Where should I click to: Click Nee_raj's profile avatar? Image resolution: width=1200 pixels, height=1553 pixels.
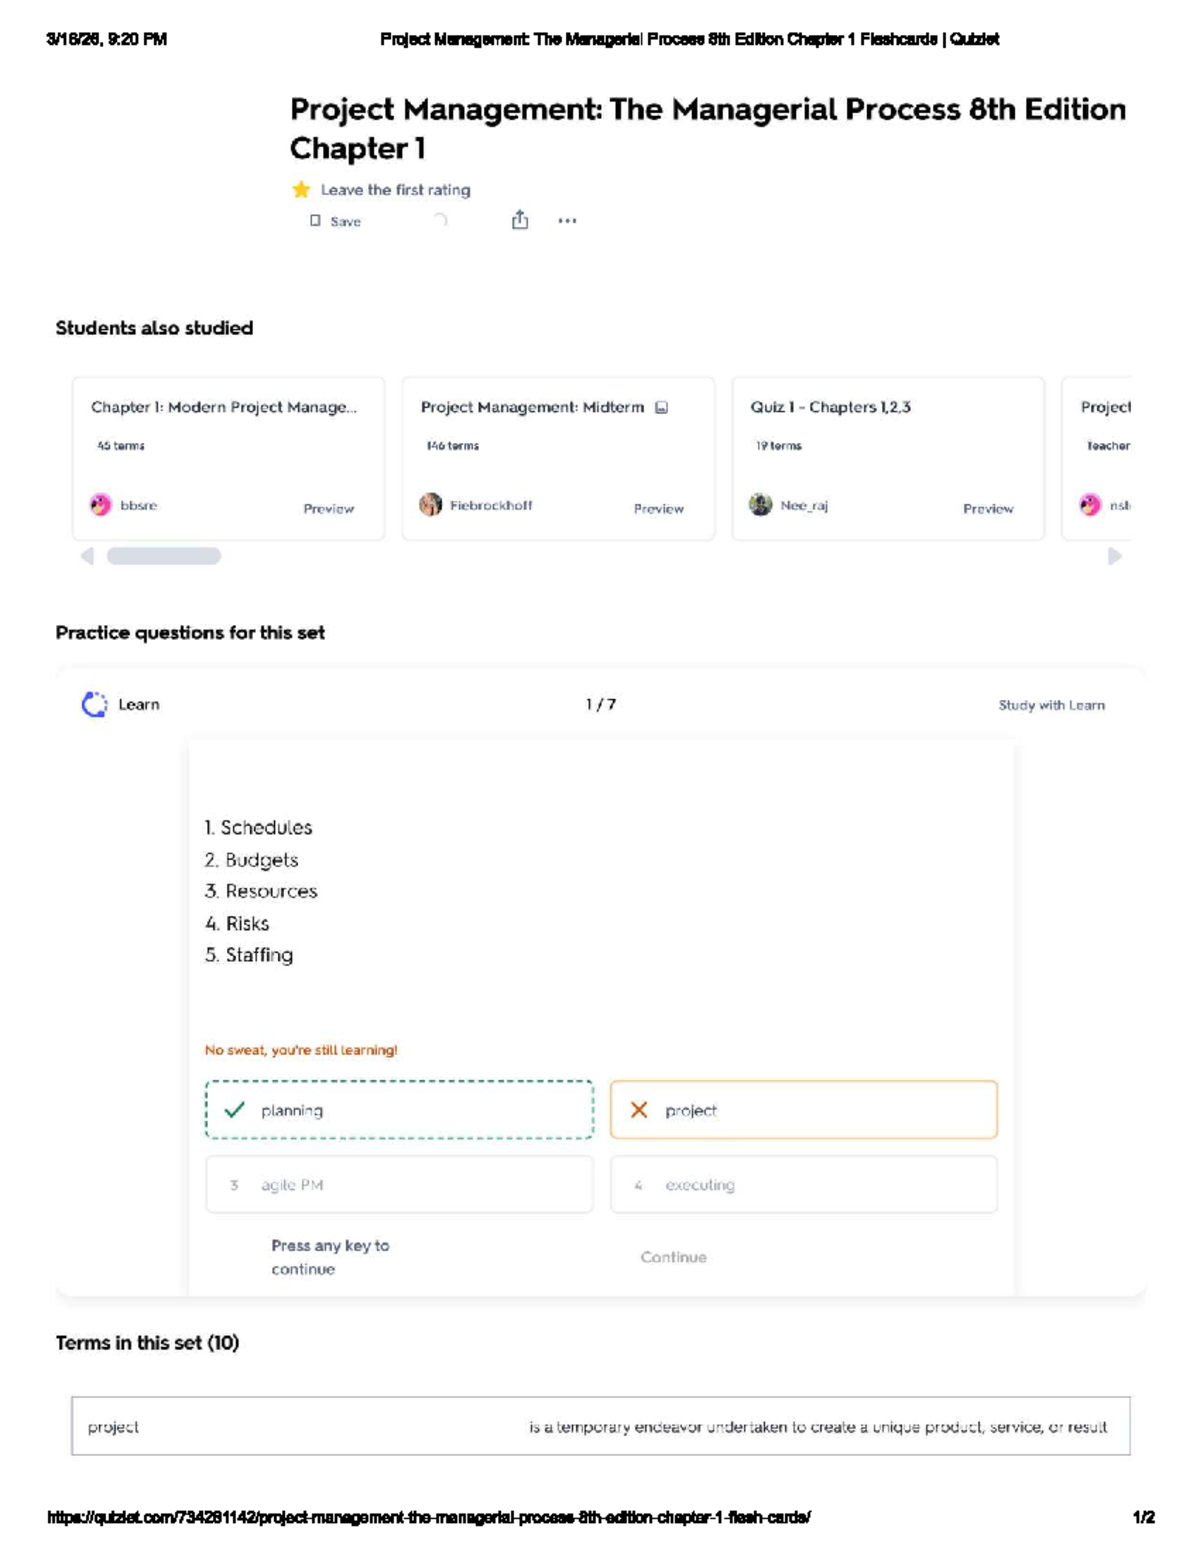tap(761, 505)
